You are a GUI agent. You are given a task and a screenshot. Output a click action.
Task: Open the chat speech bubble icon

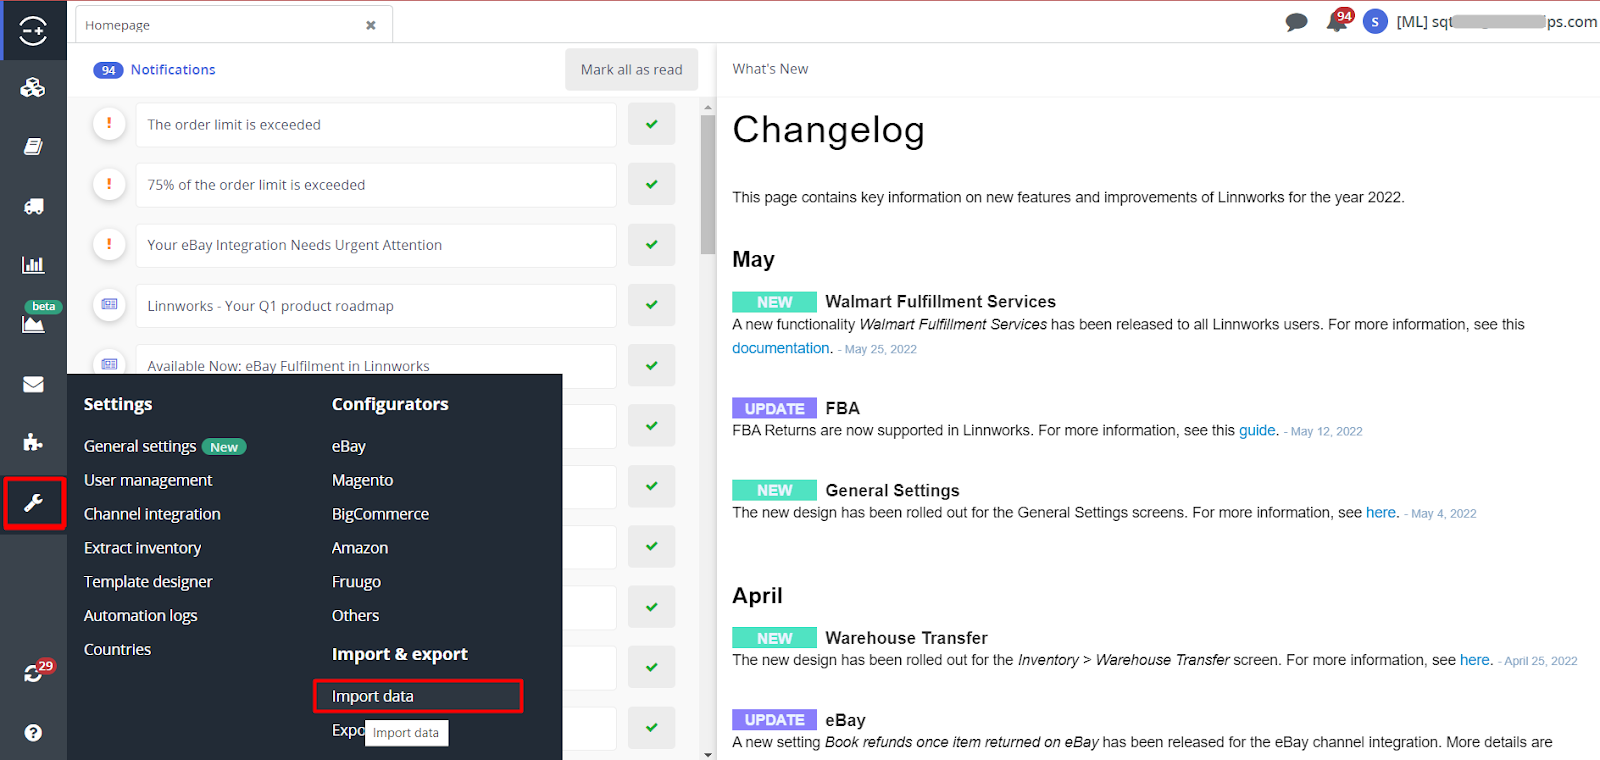[1296, 22]
